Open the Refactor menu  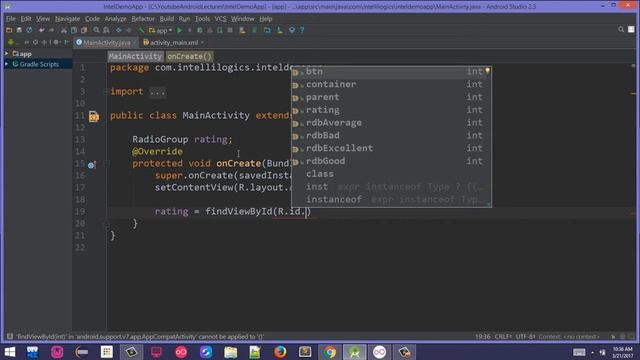[x=143, y=19]
